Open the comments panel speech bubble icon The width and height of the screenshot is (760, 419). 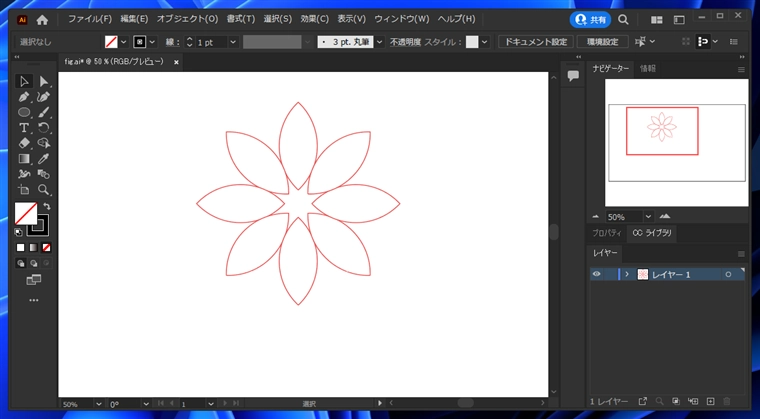(573, 76)
